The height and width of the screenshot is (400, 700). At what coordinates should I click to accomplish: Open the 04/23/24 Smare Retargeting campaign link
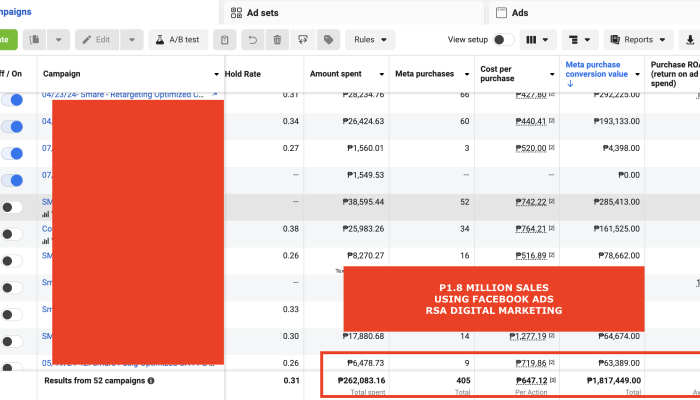click(x=122, y=94)
